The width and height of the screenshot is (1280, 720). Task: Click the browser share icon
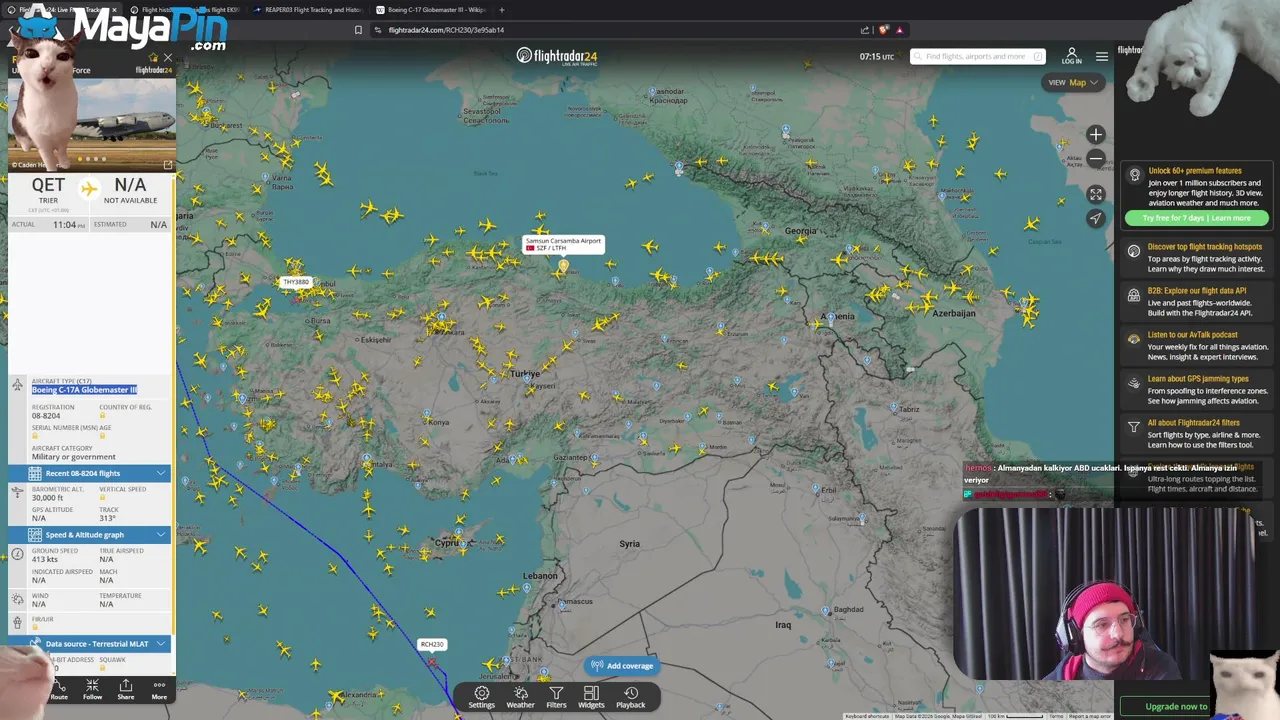tap(865, 30)
